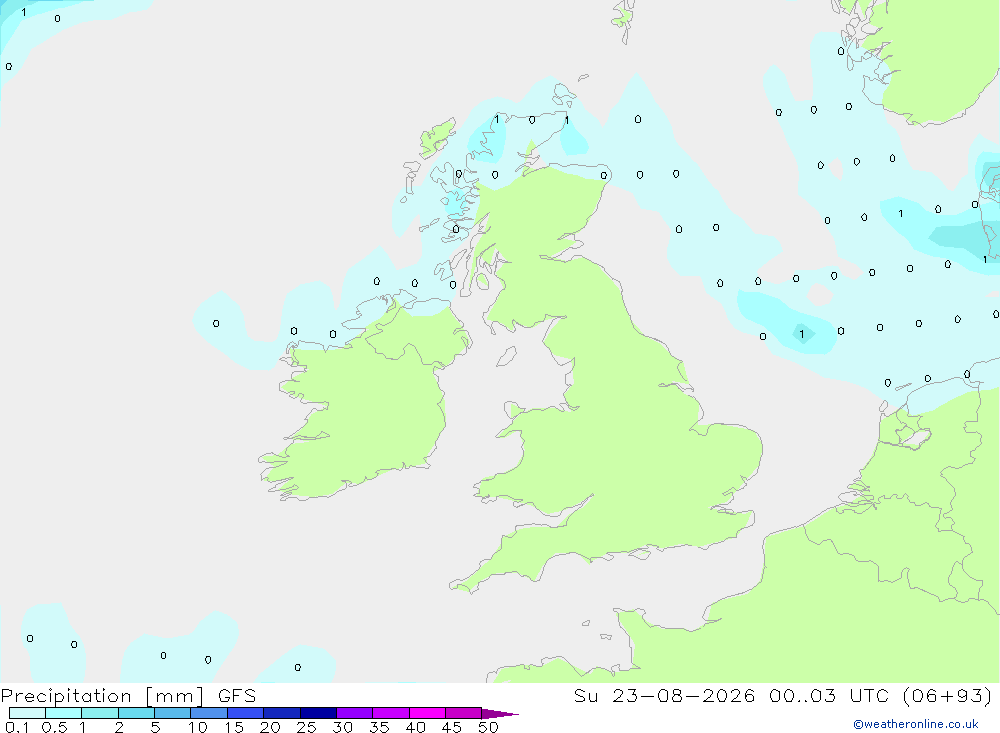Click the "25" legend scale label

point(306,727)
